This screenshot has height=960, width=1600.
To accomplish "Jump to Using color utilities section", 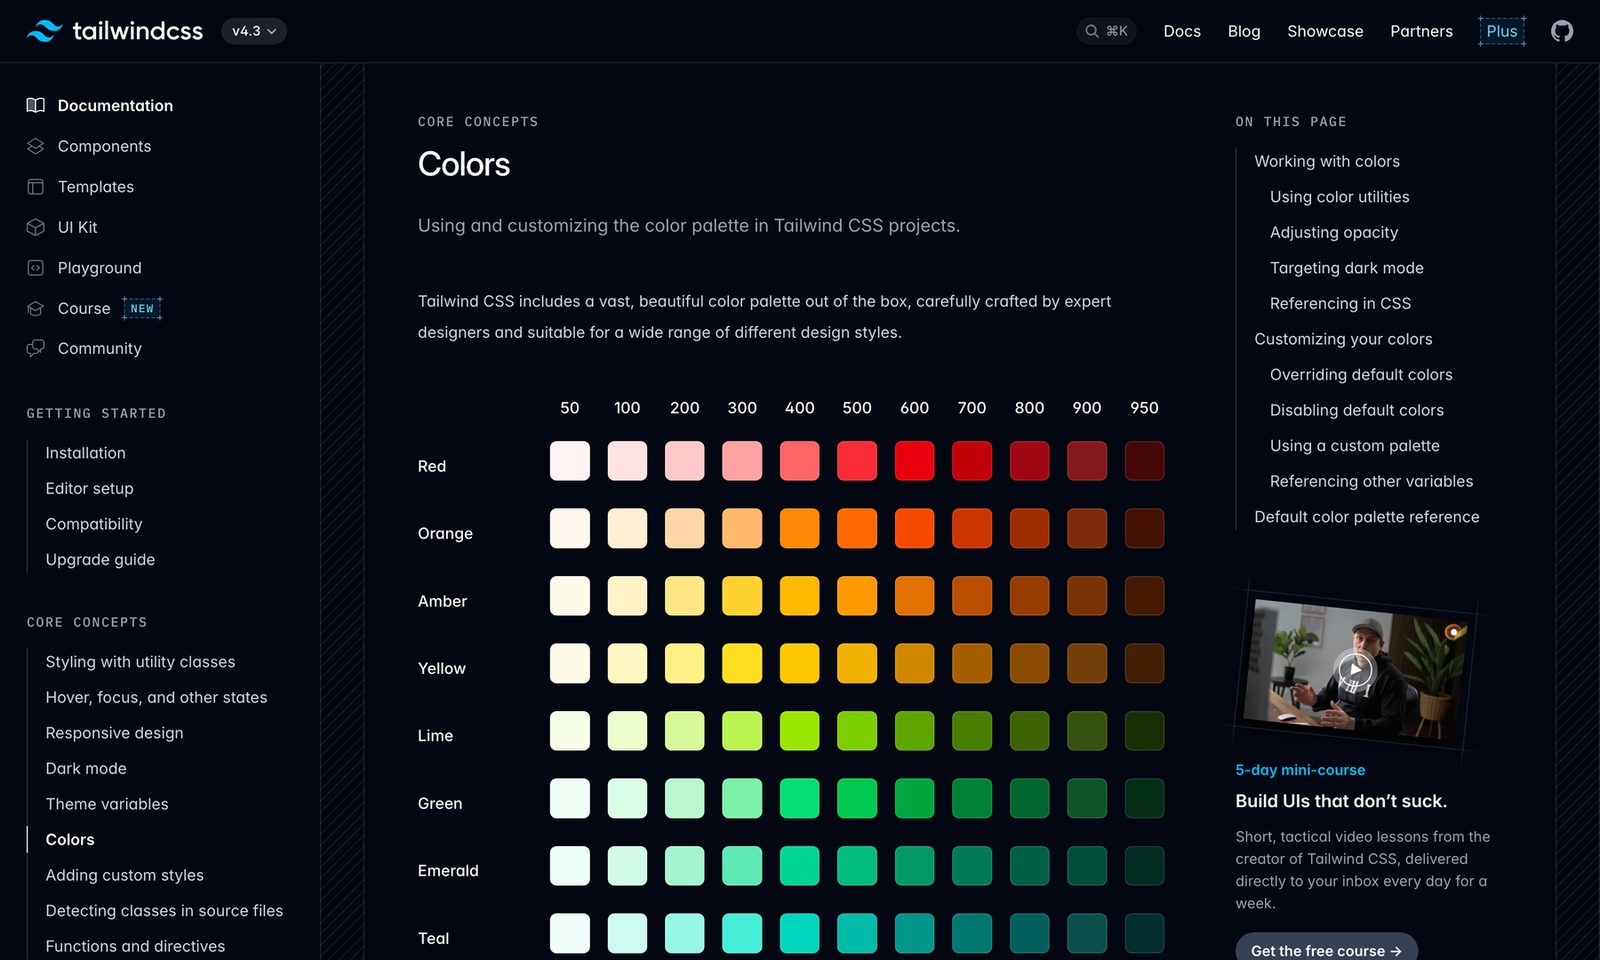I will point(1340,197).
